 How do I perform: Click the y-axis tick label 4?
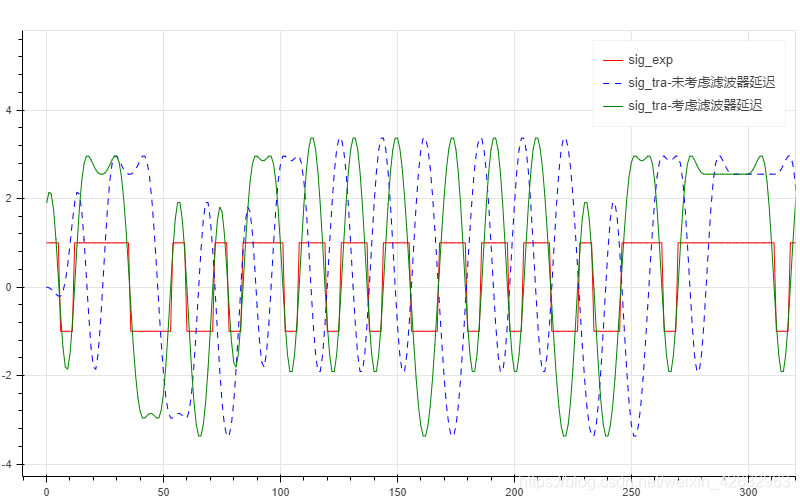(9, 110)
